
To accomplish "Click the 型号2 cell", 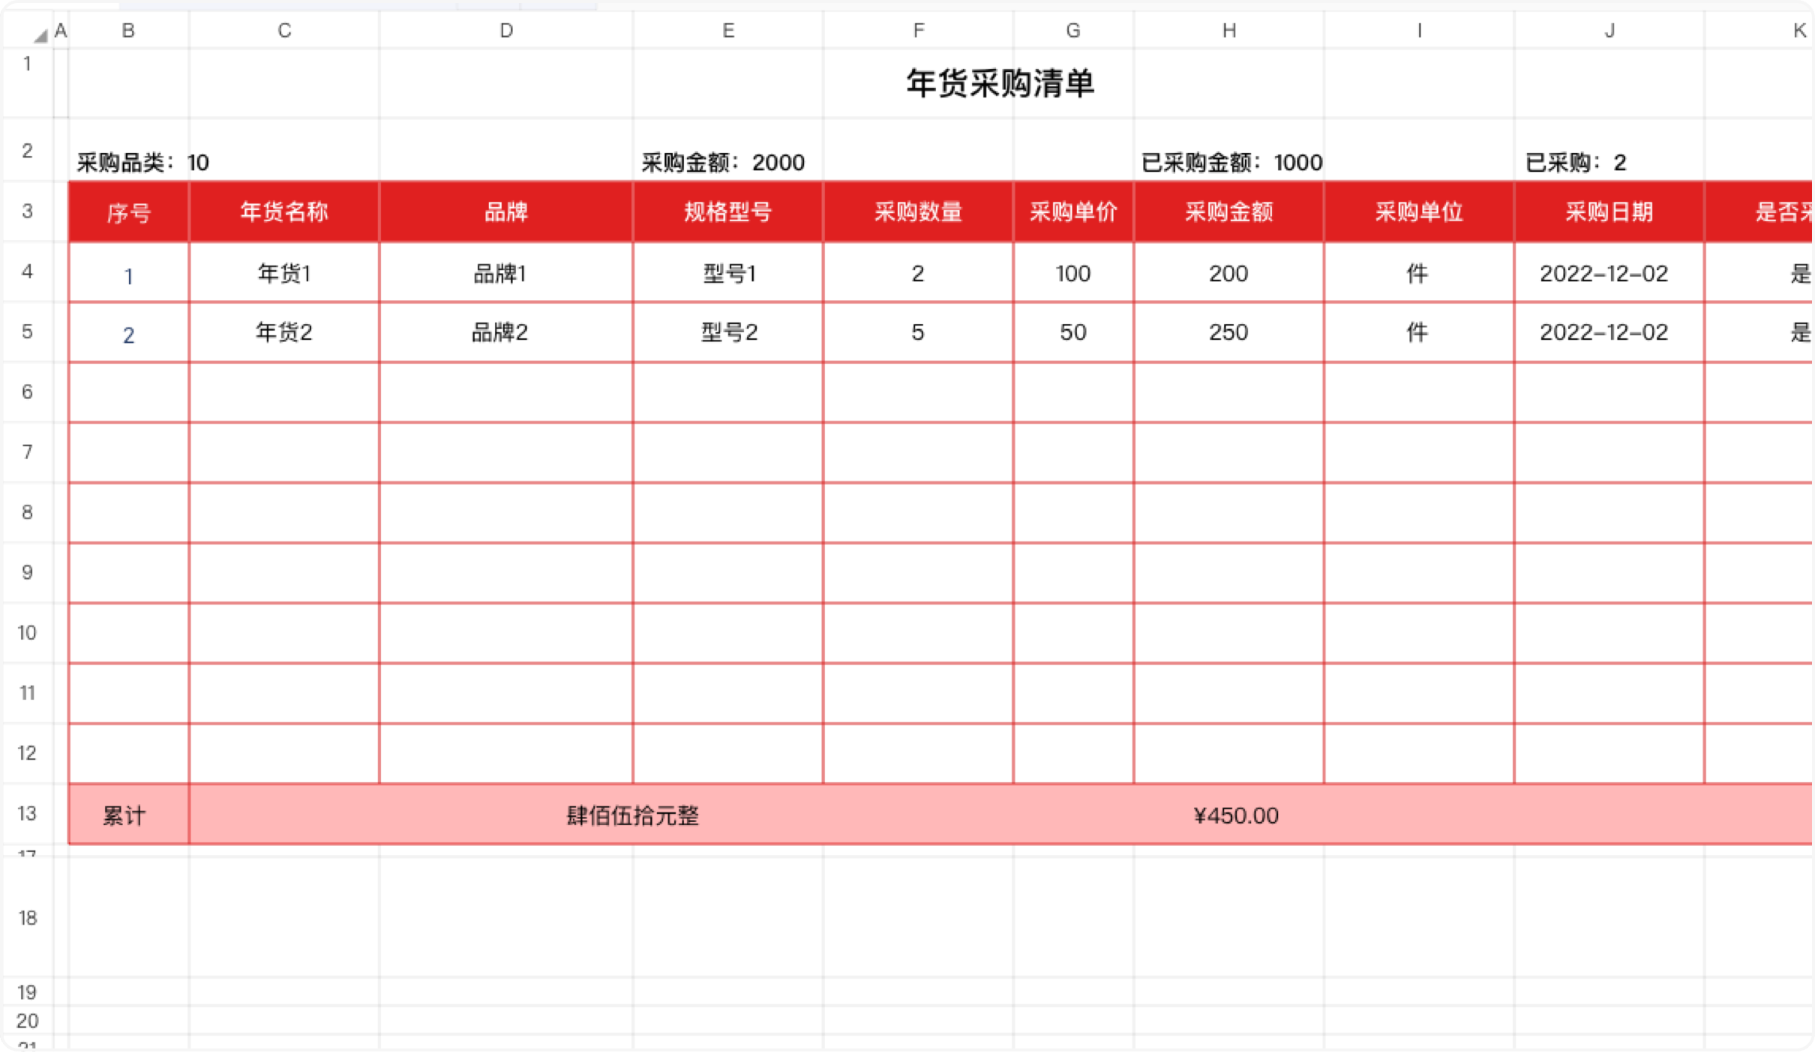I will click(728, 332).
